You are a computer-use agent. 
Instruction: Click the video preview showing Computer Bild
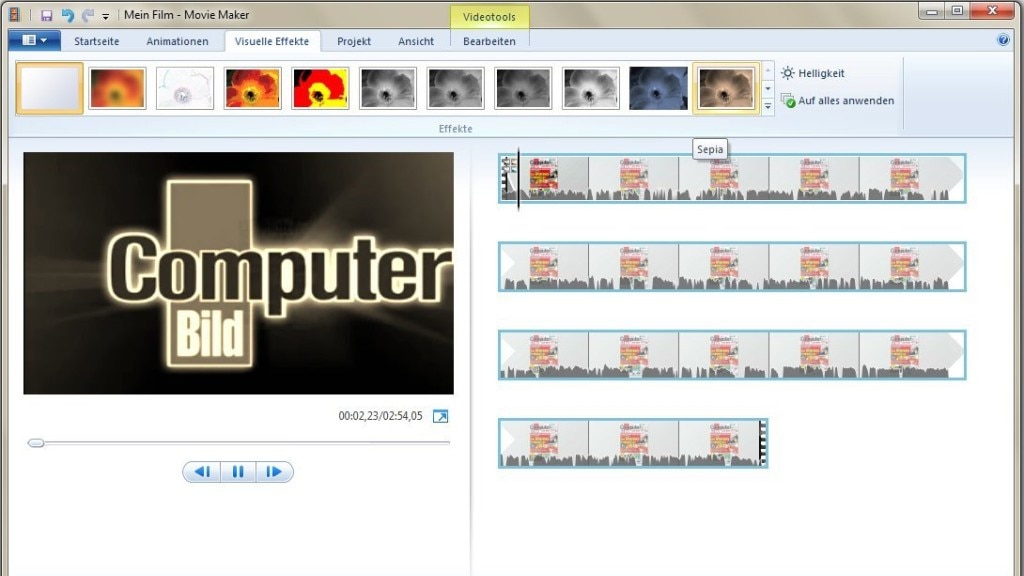[x=238, y=273]
